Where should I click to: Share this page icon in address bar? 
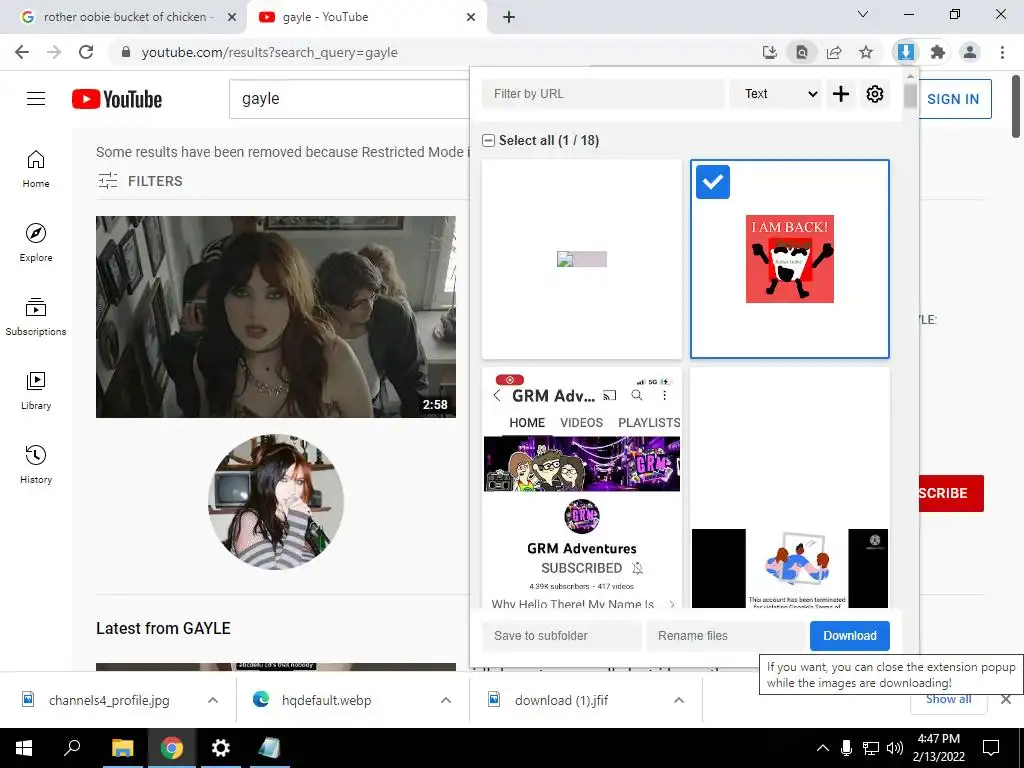tap(834, 52)
